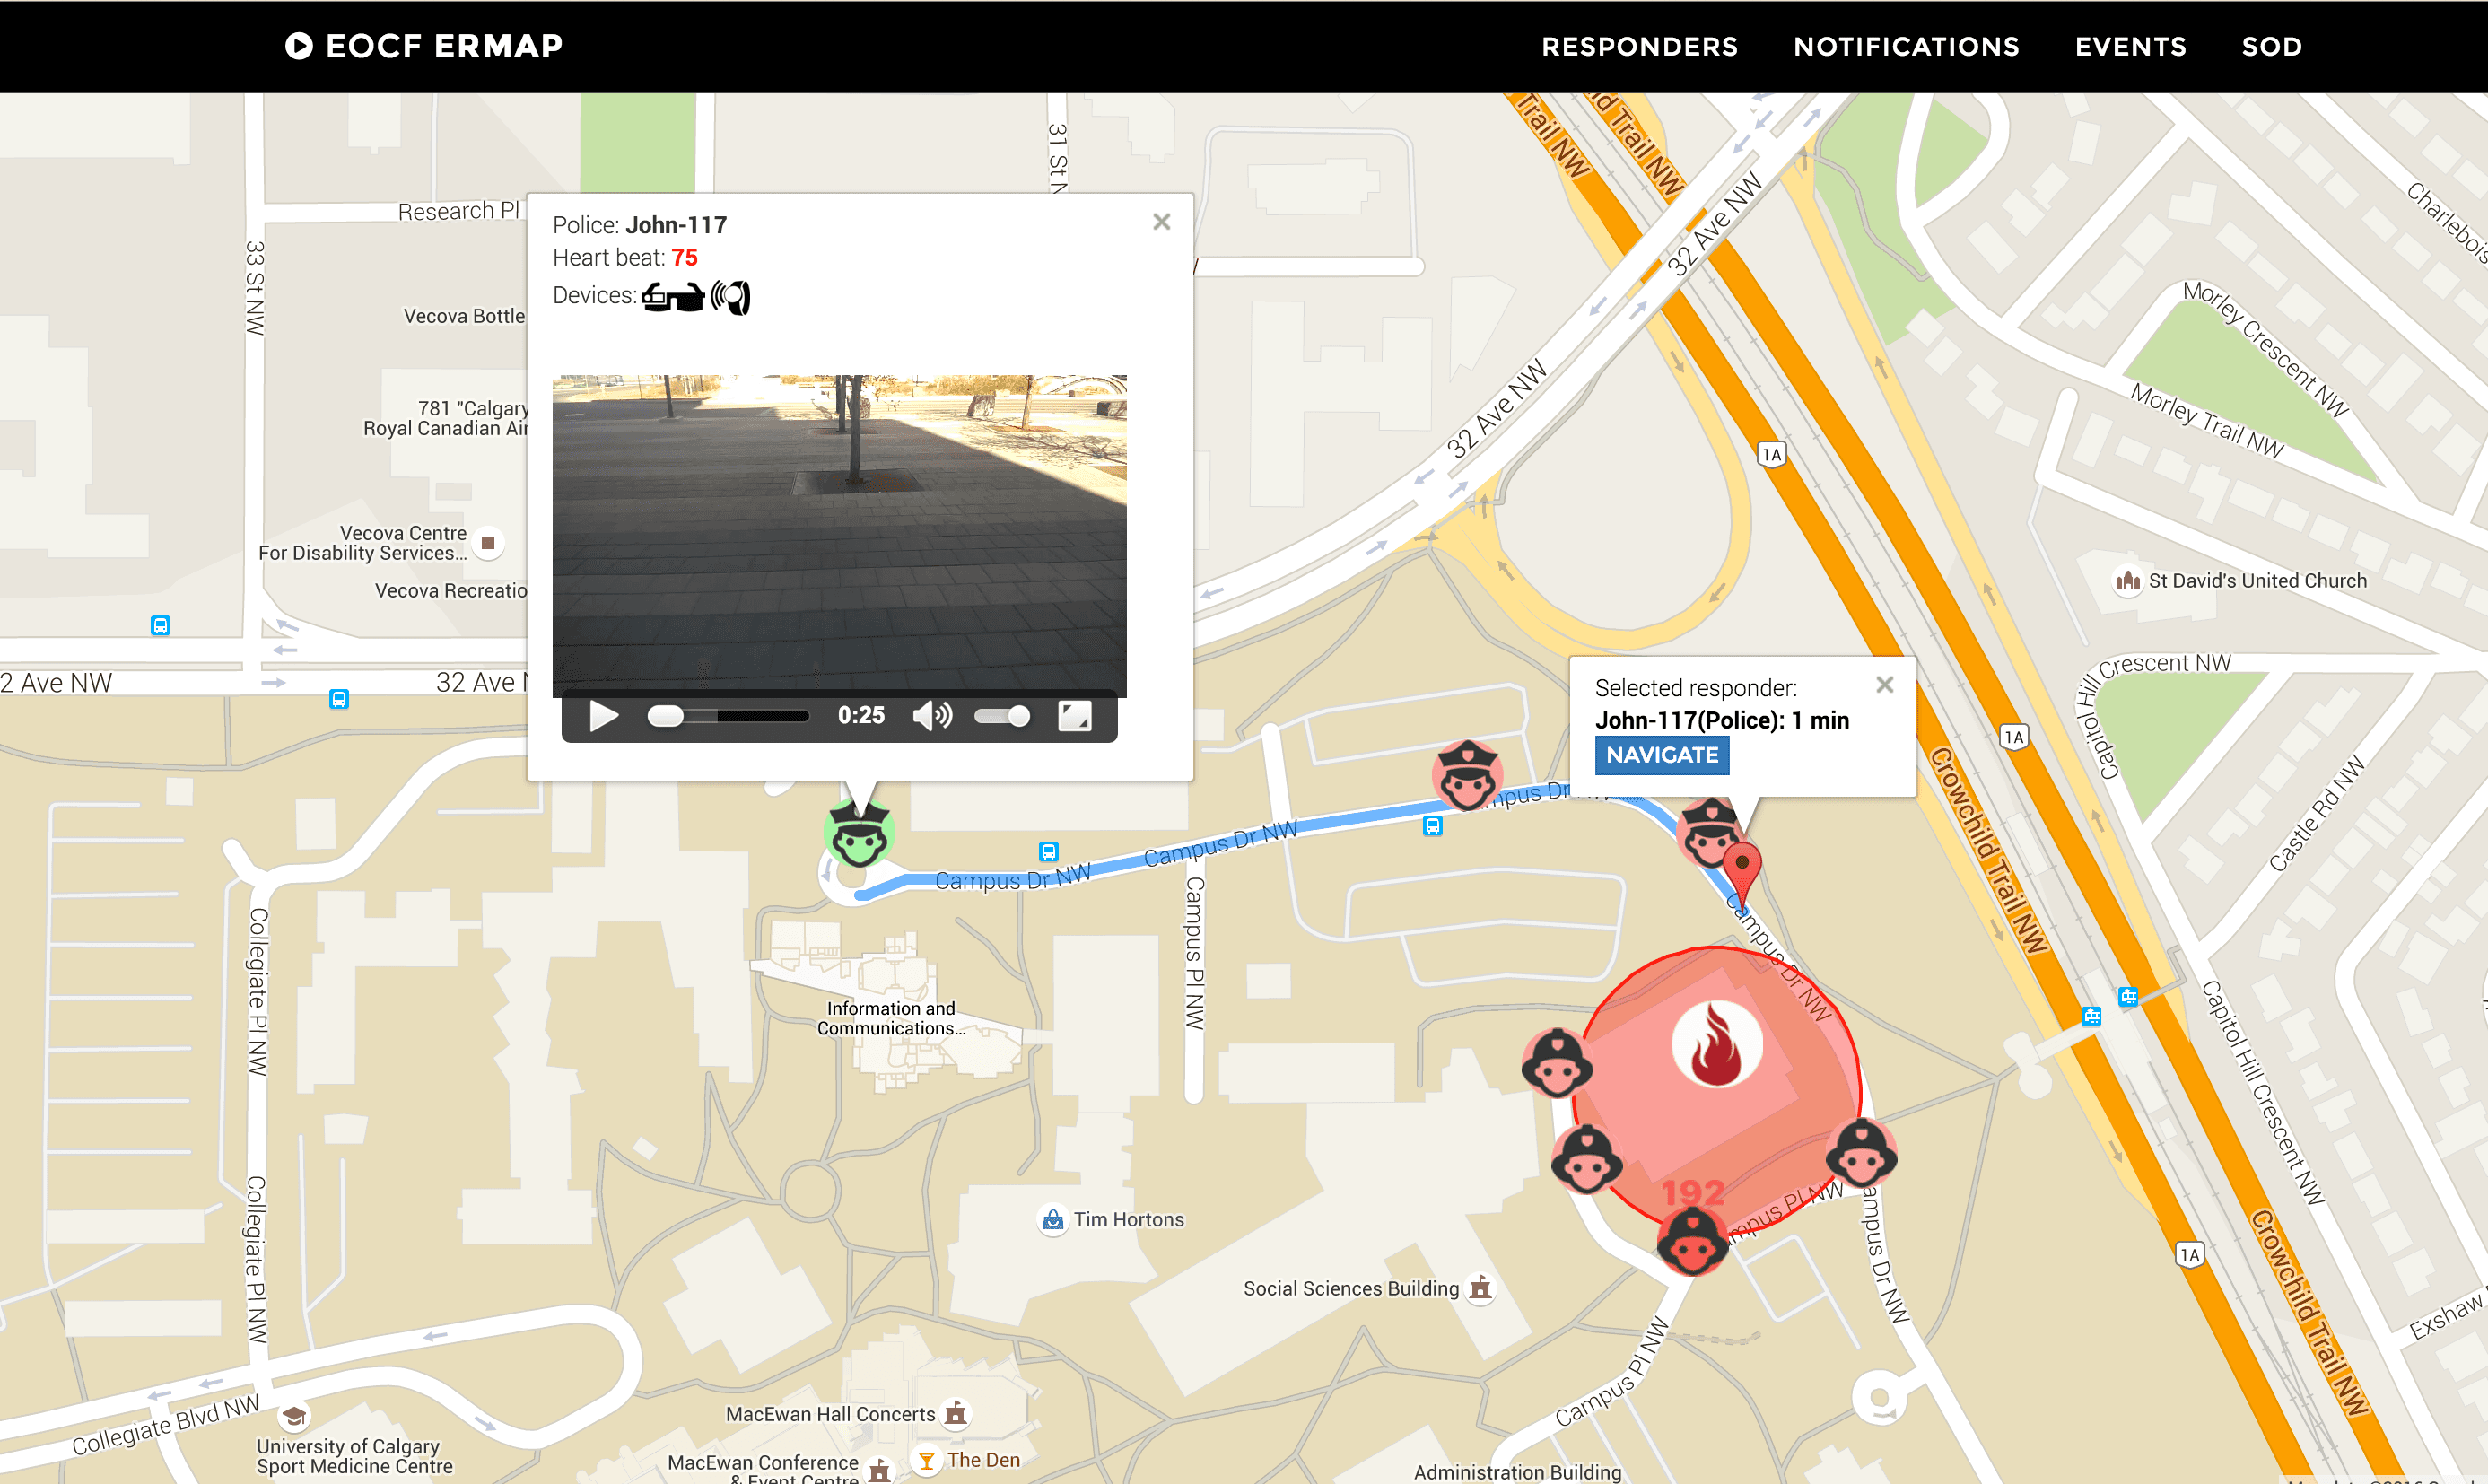Click the John-117 name in popup
The width and height of the screenshot is (2488, 1484).
coord(676,225)
